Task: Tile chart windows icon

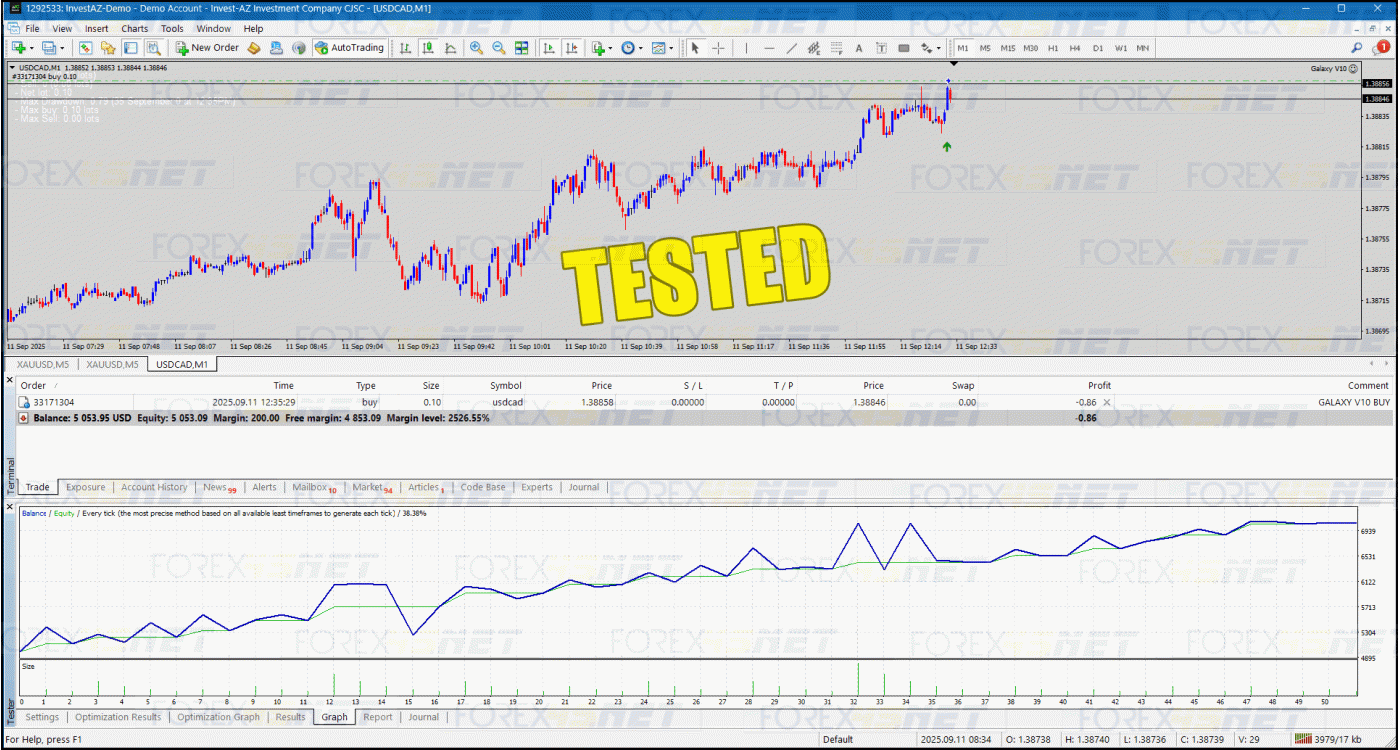Action: 523,47
